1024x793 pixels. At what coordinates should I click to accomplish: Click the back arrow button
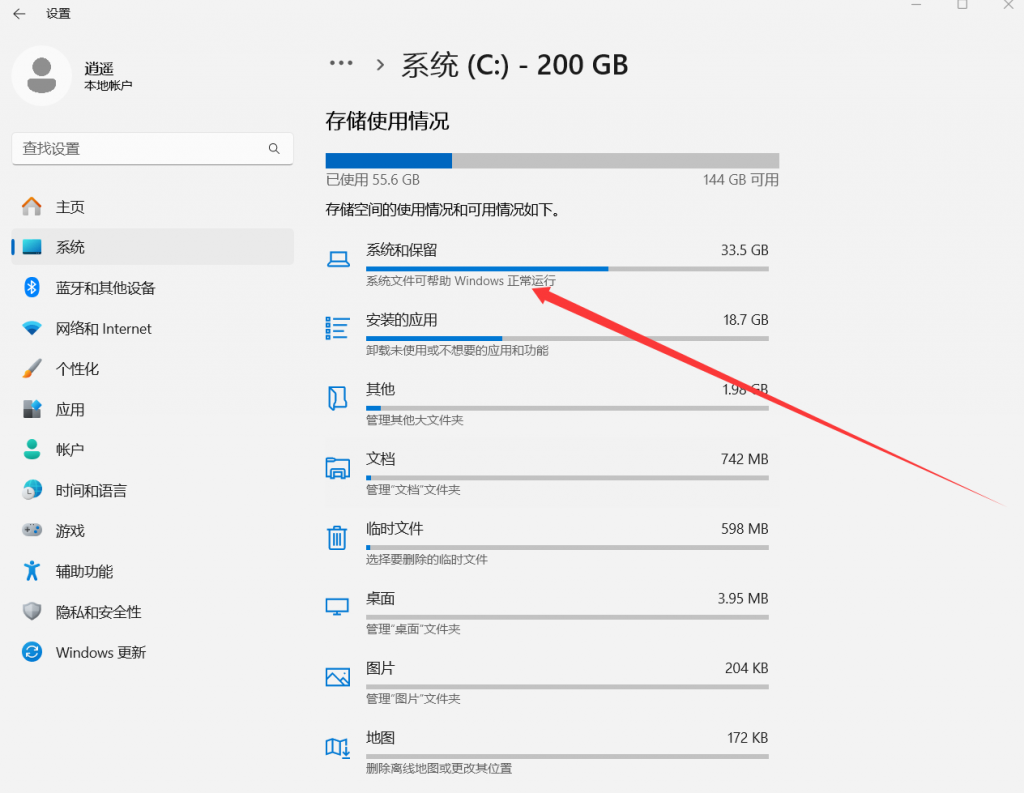coord(18,13)
